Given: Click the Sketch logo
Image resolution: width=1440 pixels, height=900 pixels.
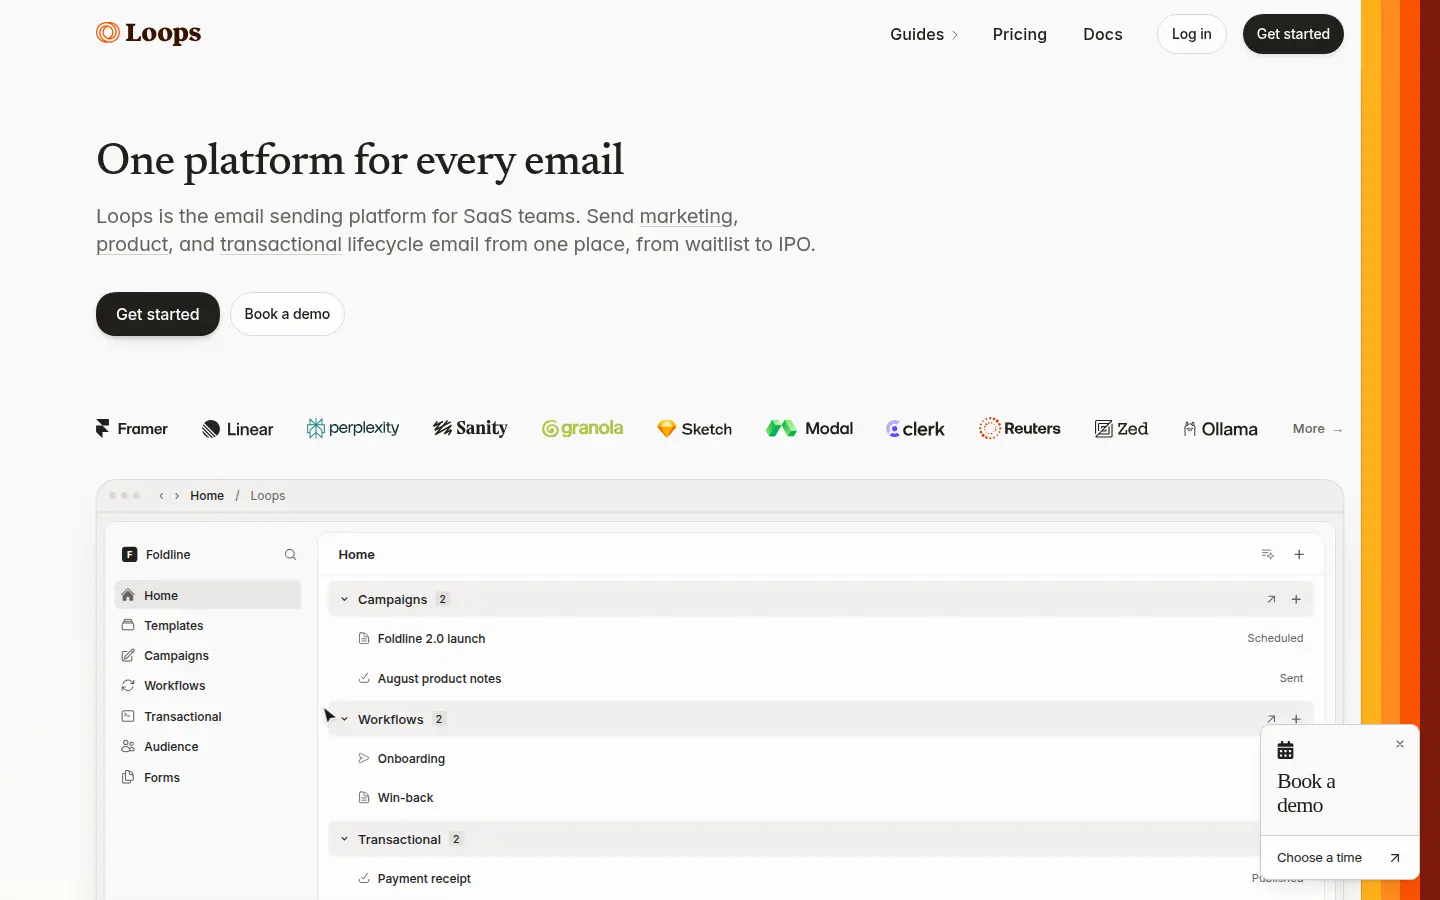Looking at the screenshot, I should [695, 429].
